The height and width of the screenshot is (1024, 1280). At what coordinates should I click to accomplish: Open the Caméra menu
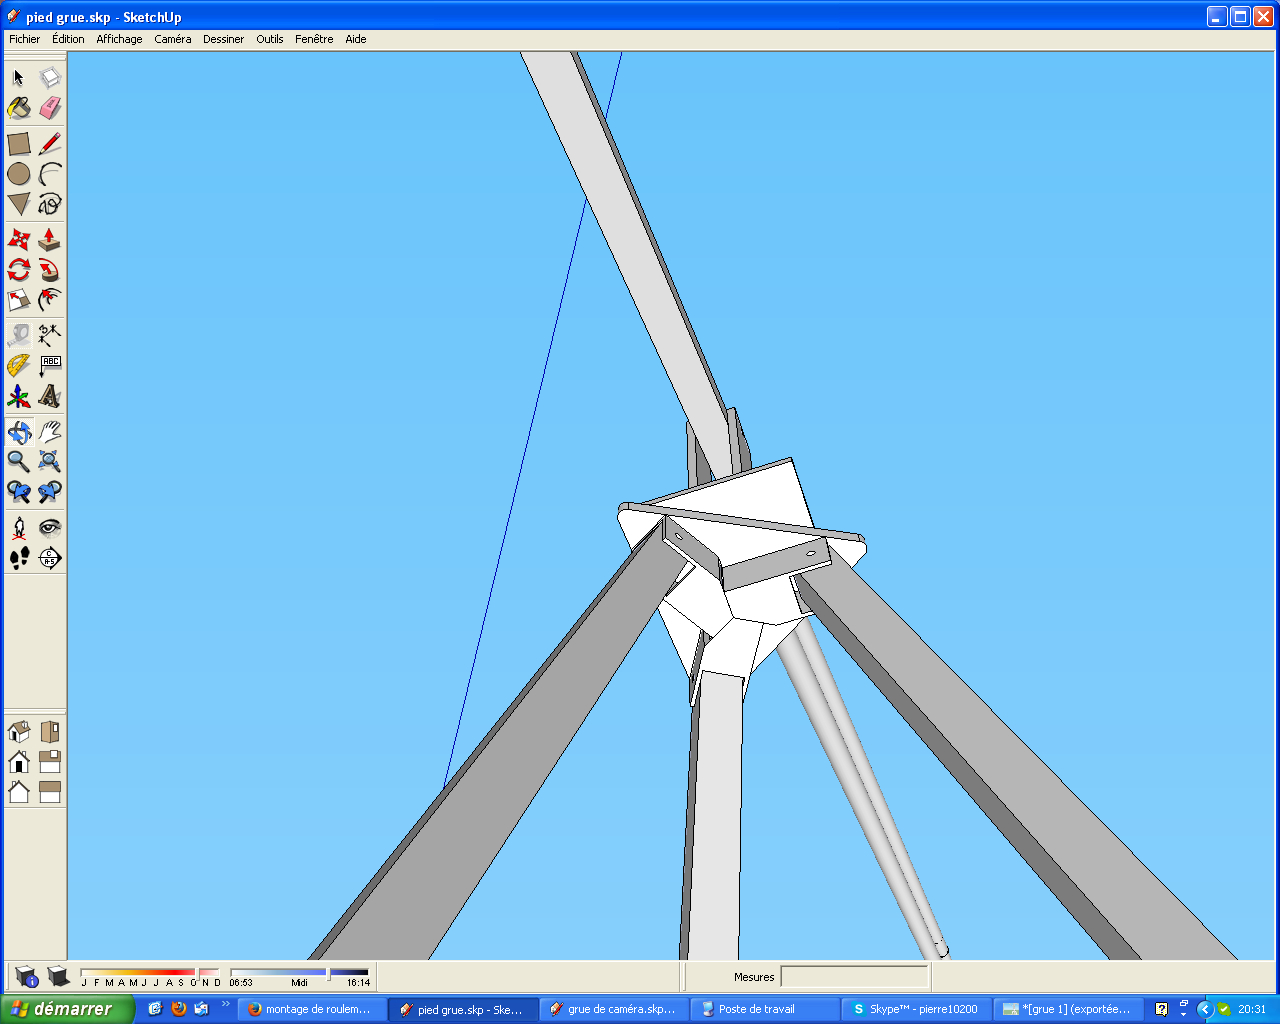point(173,39)
